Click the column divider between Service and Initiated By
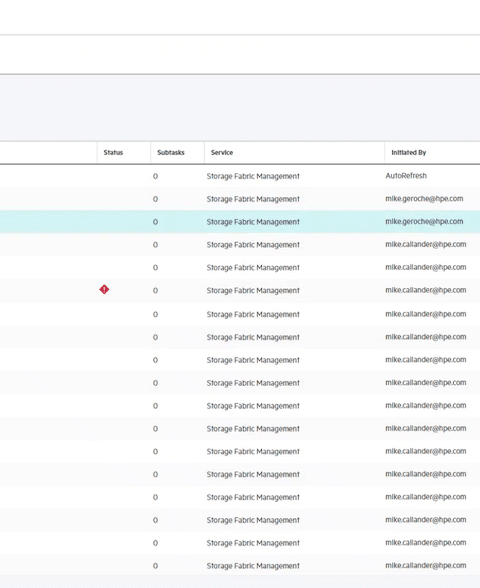This screenshot has width=480, height=588. 384,152
